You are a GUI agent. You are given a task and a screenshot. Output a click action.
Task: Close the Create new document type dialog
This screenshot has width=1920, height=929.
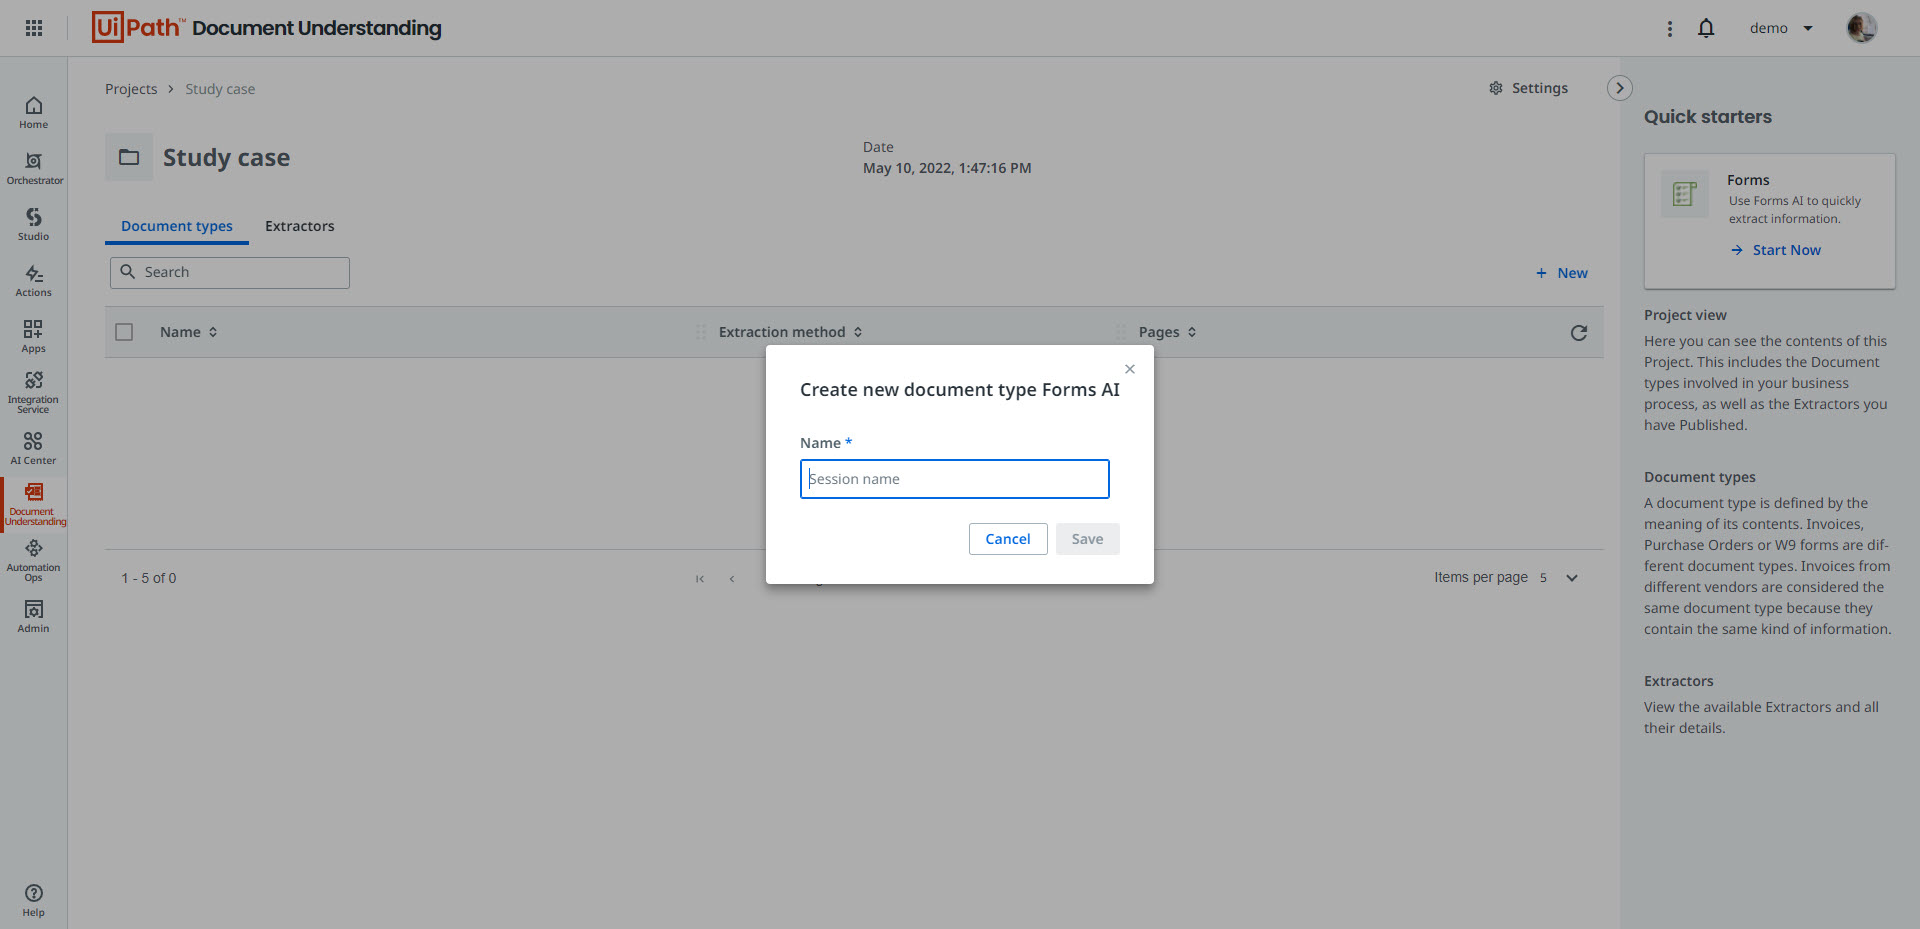pos(1130,369)
